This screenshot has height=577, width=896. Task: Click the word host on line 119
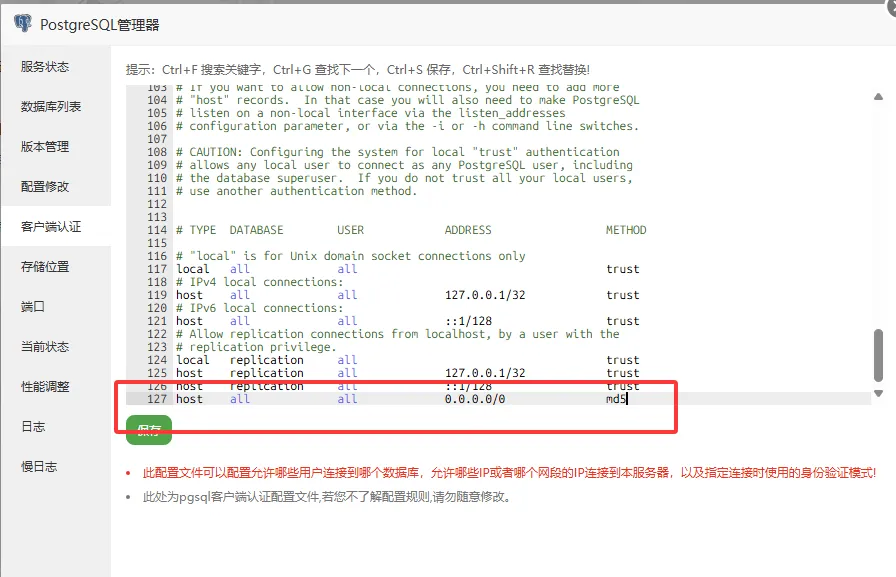(x=189, y=295)
